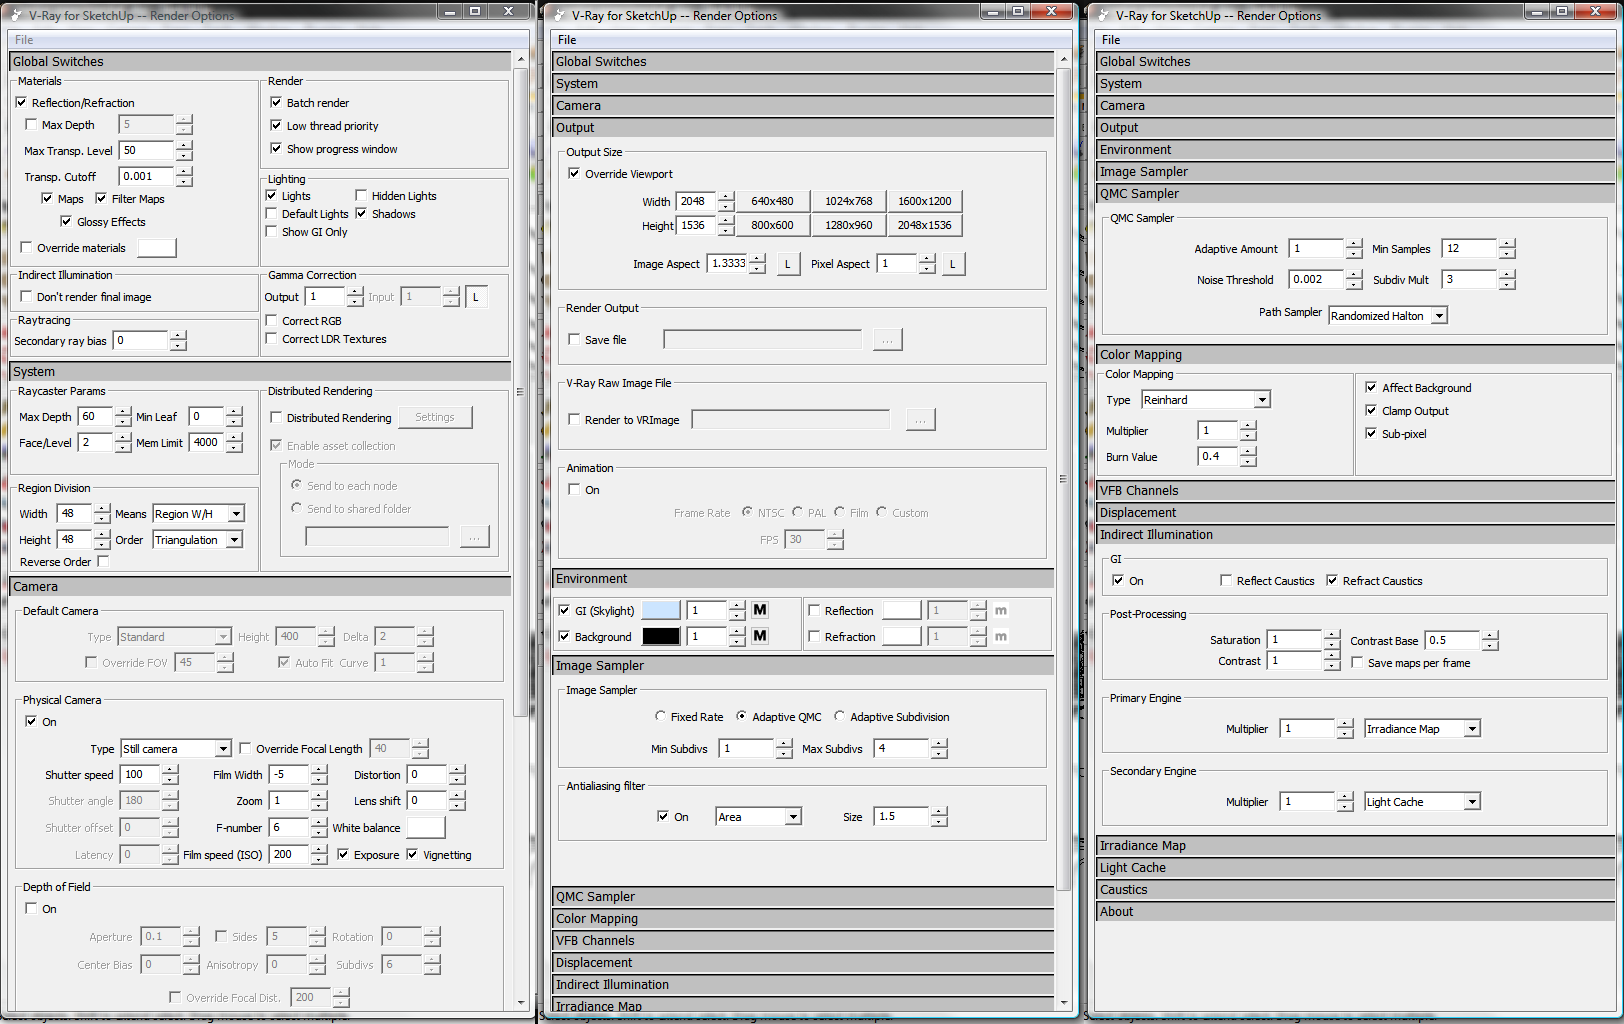Open Physical Camera Type dropdown
The image size is (1624, 1024).
222,749
